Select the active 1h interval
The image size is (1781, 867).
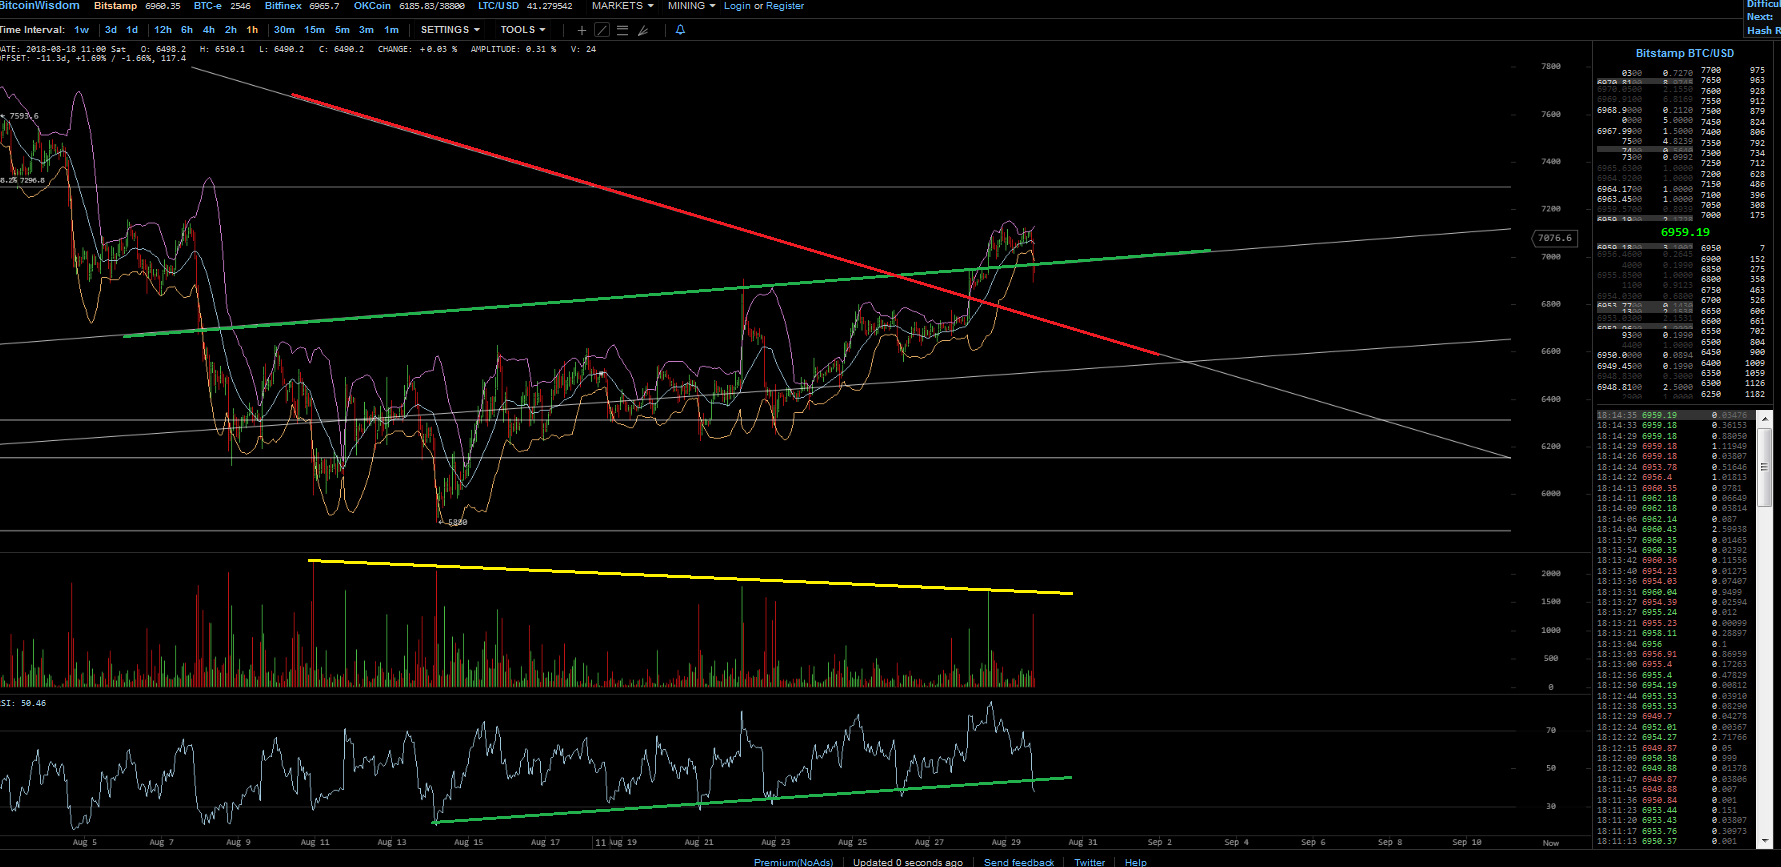pyautogui.click(x=252, y=30)
